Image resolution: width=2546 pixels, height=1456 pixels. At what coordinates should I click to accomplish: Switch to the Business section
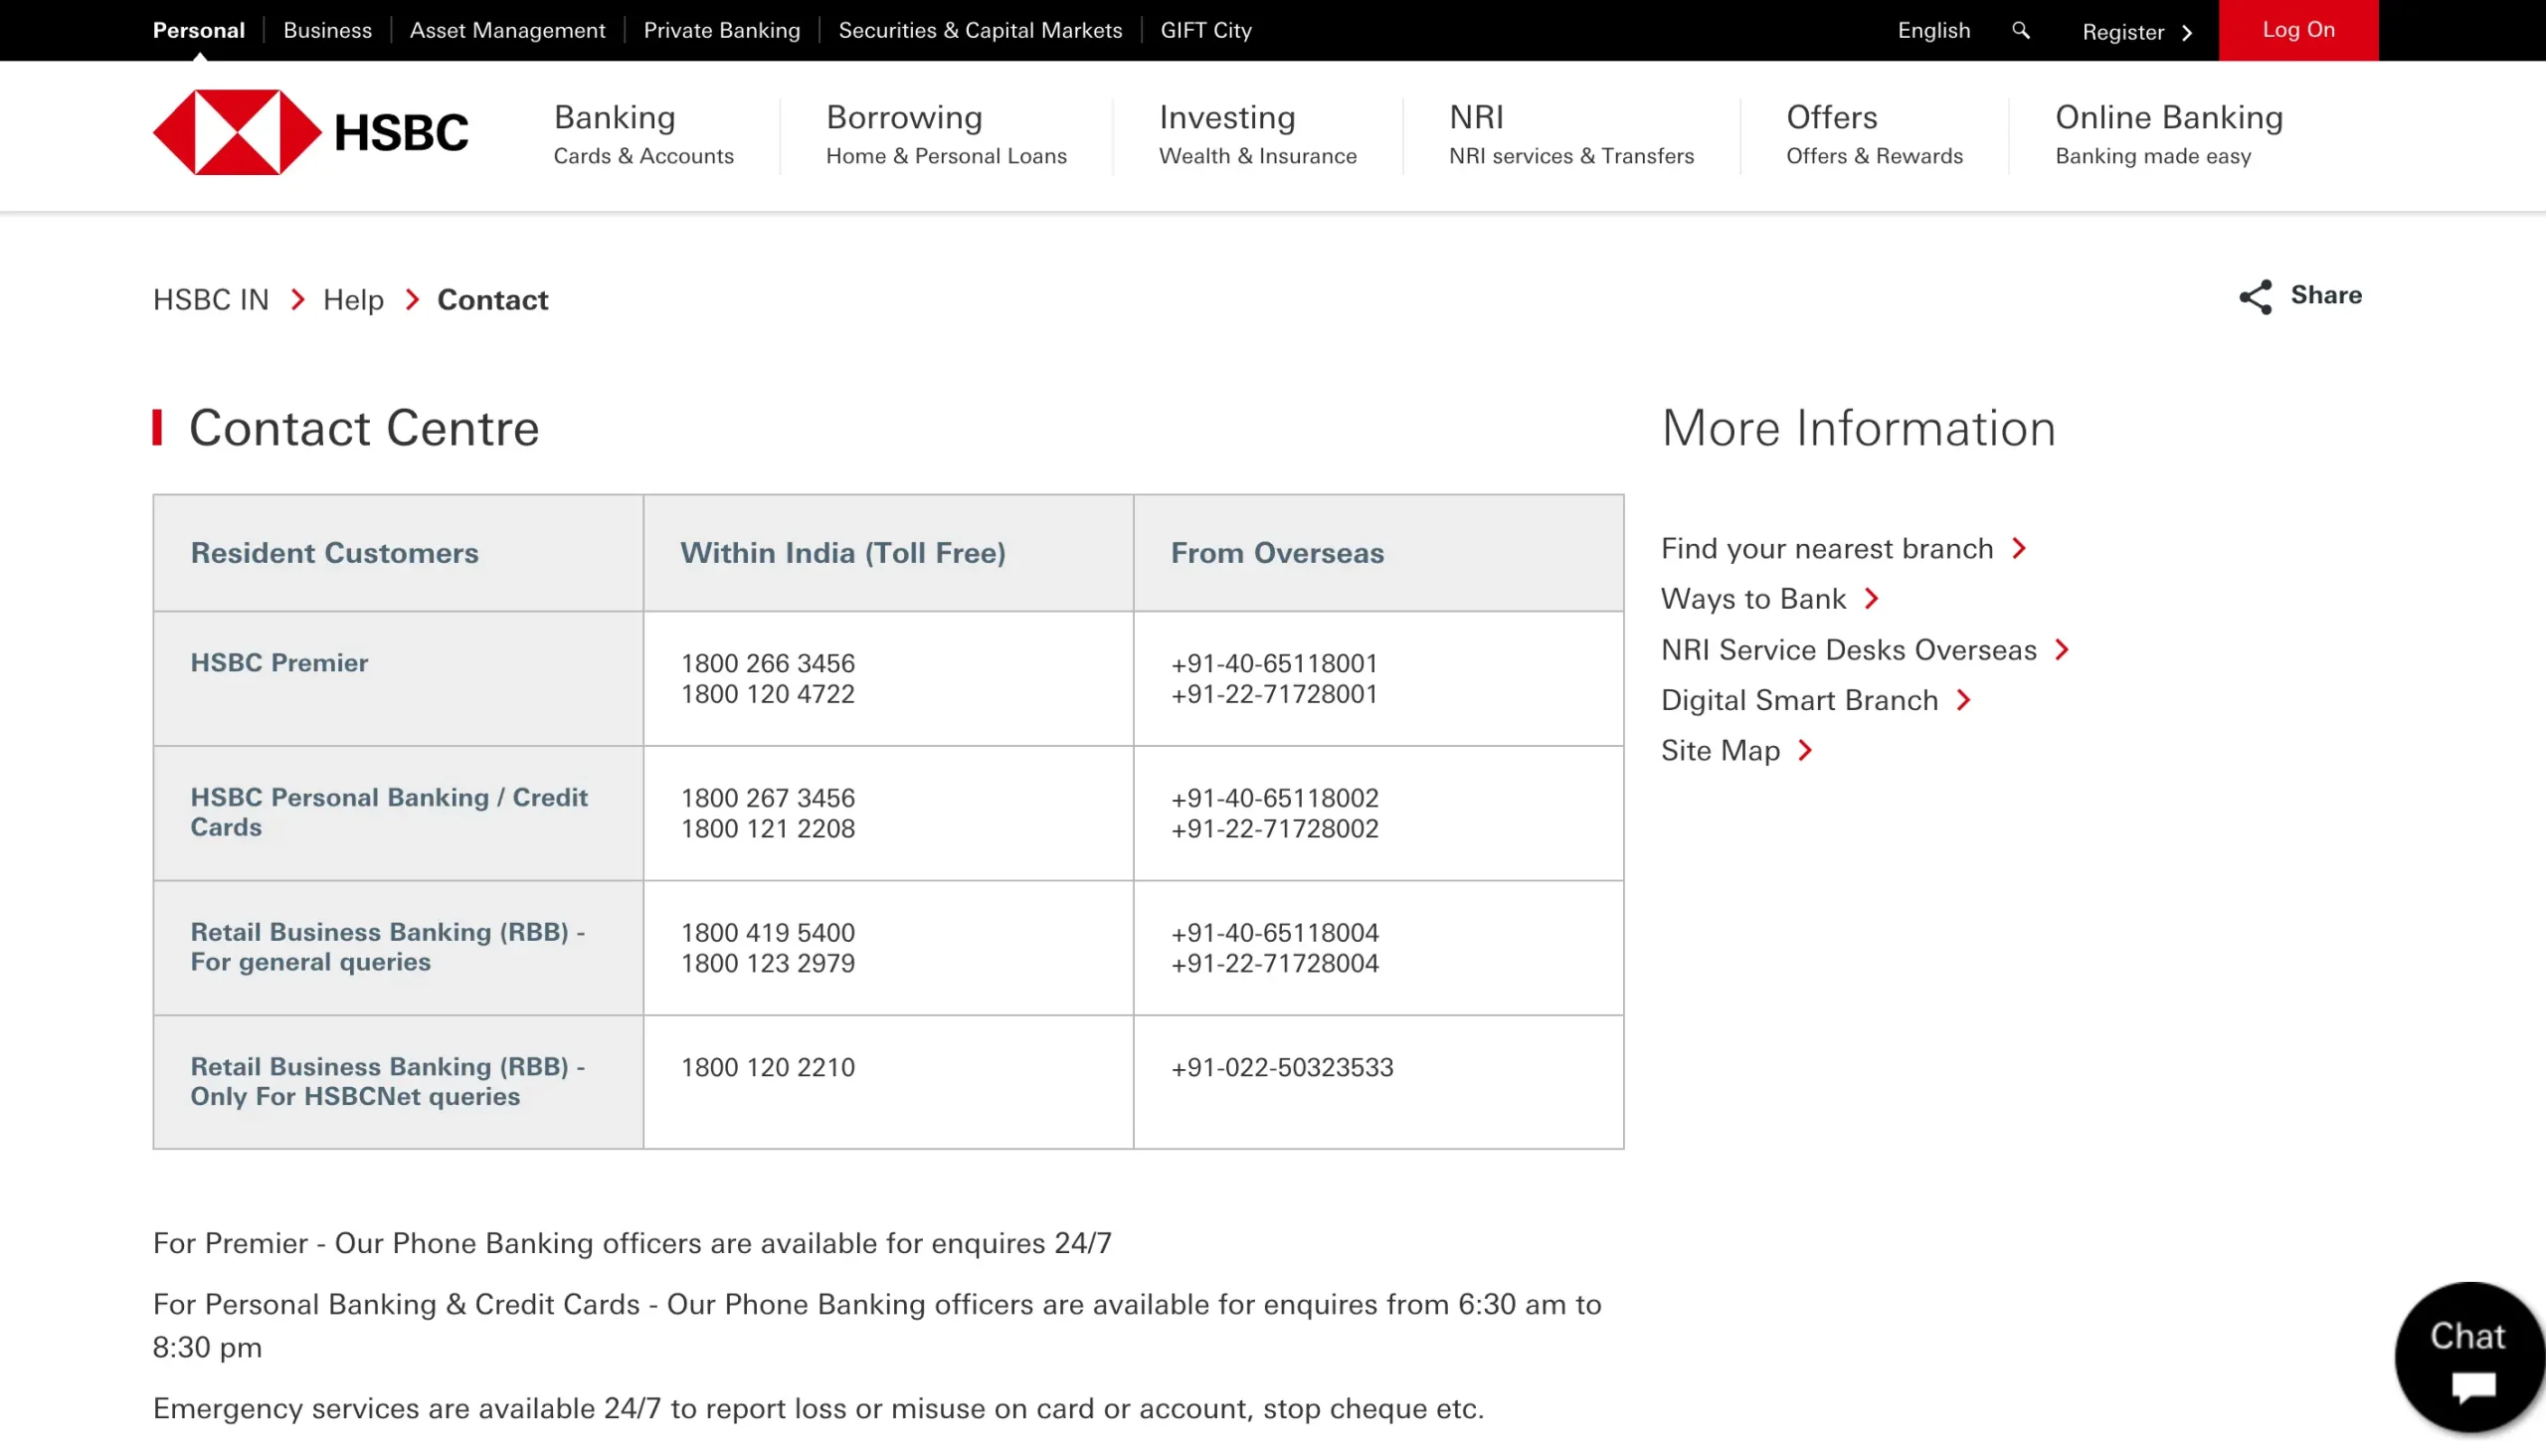pos(327,30)
